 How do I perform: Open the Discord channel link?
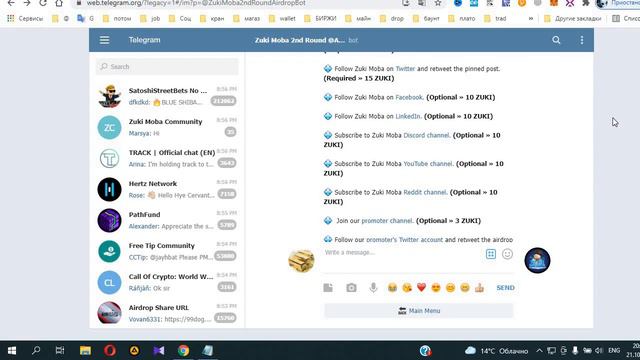tap(427, 135)
